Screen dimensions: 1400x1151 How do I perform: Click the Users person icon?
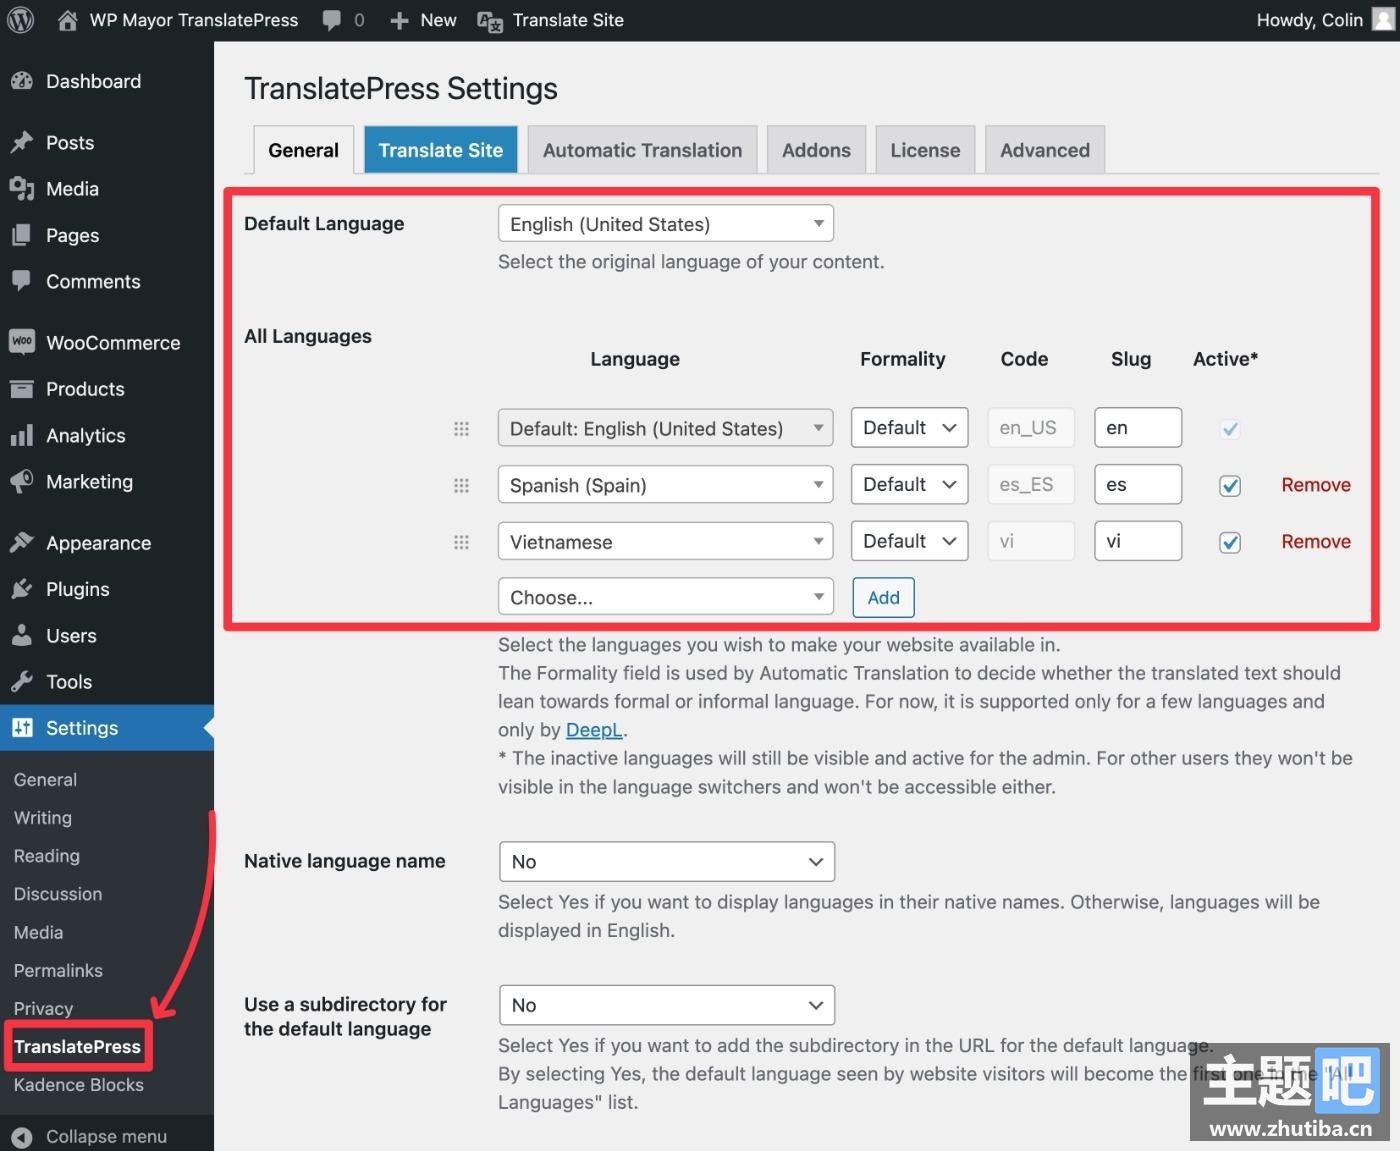click(22, 635)
